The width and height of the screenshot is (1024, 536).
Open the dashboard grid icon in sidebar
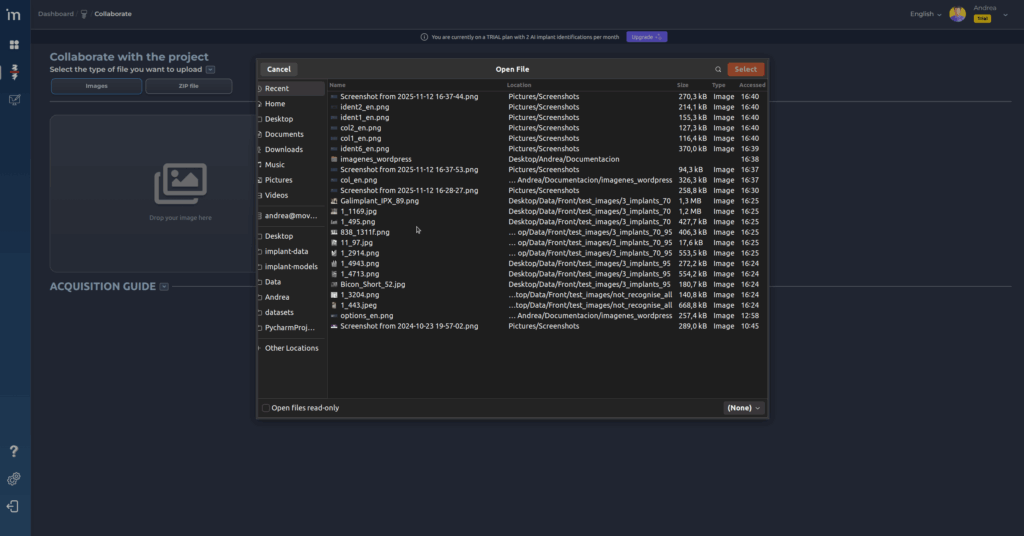pyautogui.click(x=14, y=45)
